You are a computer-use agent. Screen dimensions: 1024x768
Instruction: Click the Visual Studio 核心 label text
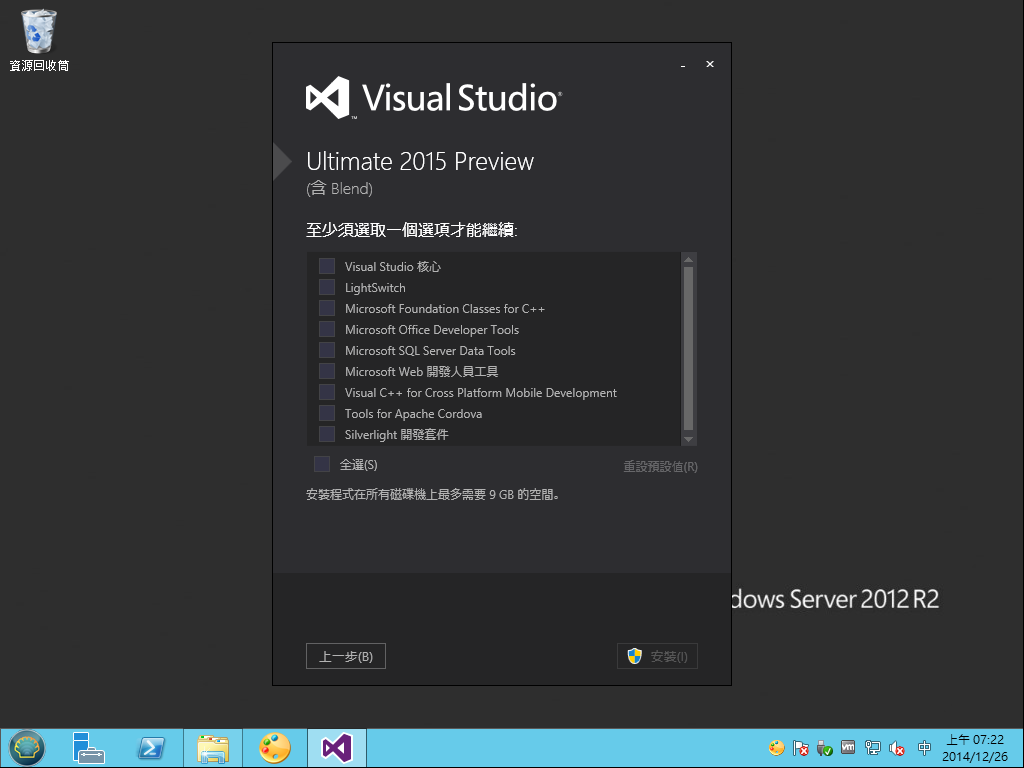pos(392,266)
